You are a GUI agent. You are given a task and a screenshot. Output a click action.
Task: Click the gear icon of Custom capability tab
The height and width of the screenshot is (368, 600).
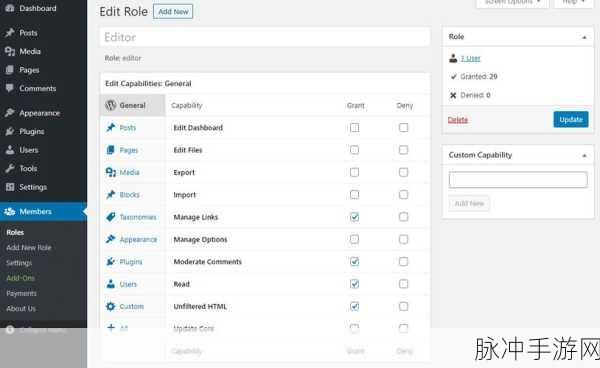[111, 306]
